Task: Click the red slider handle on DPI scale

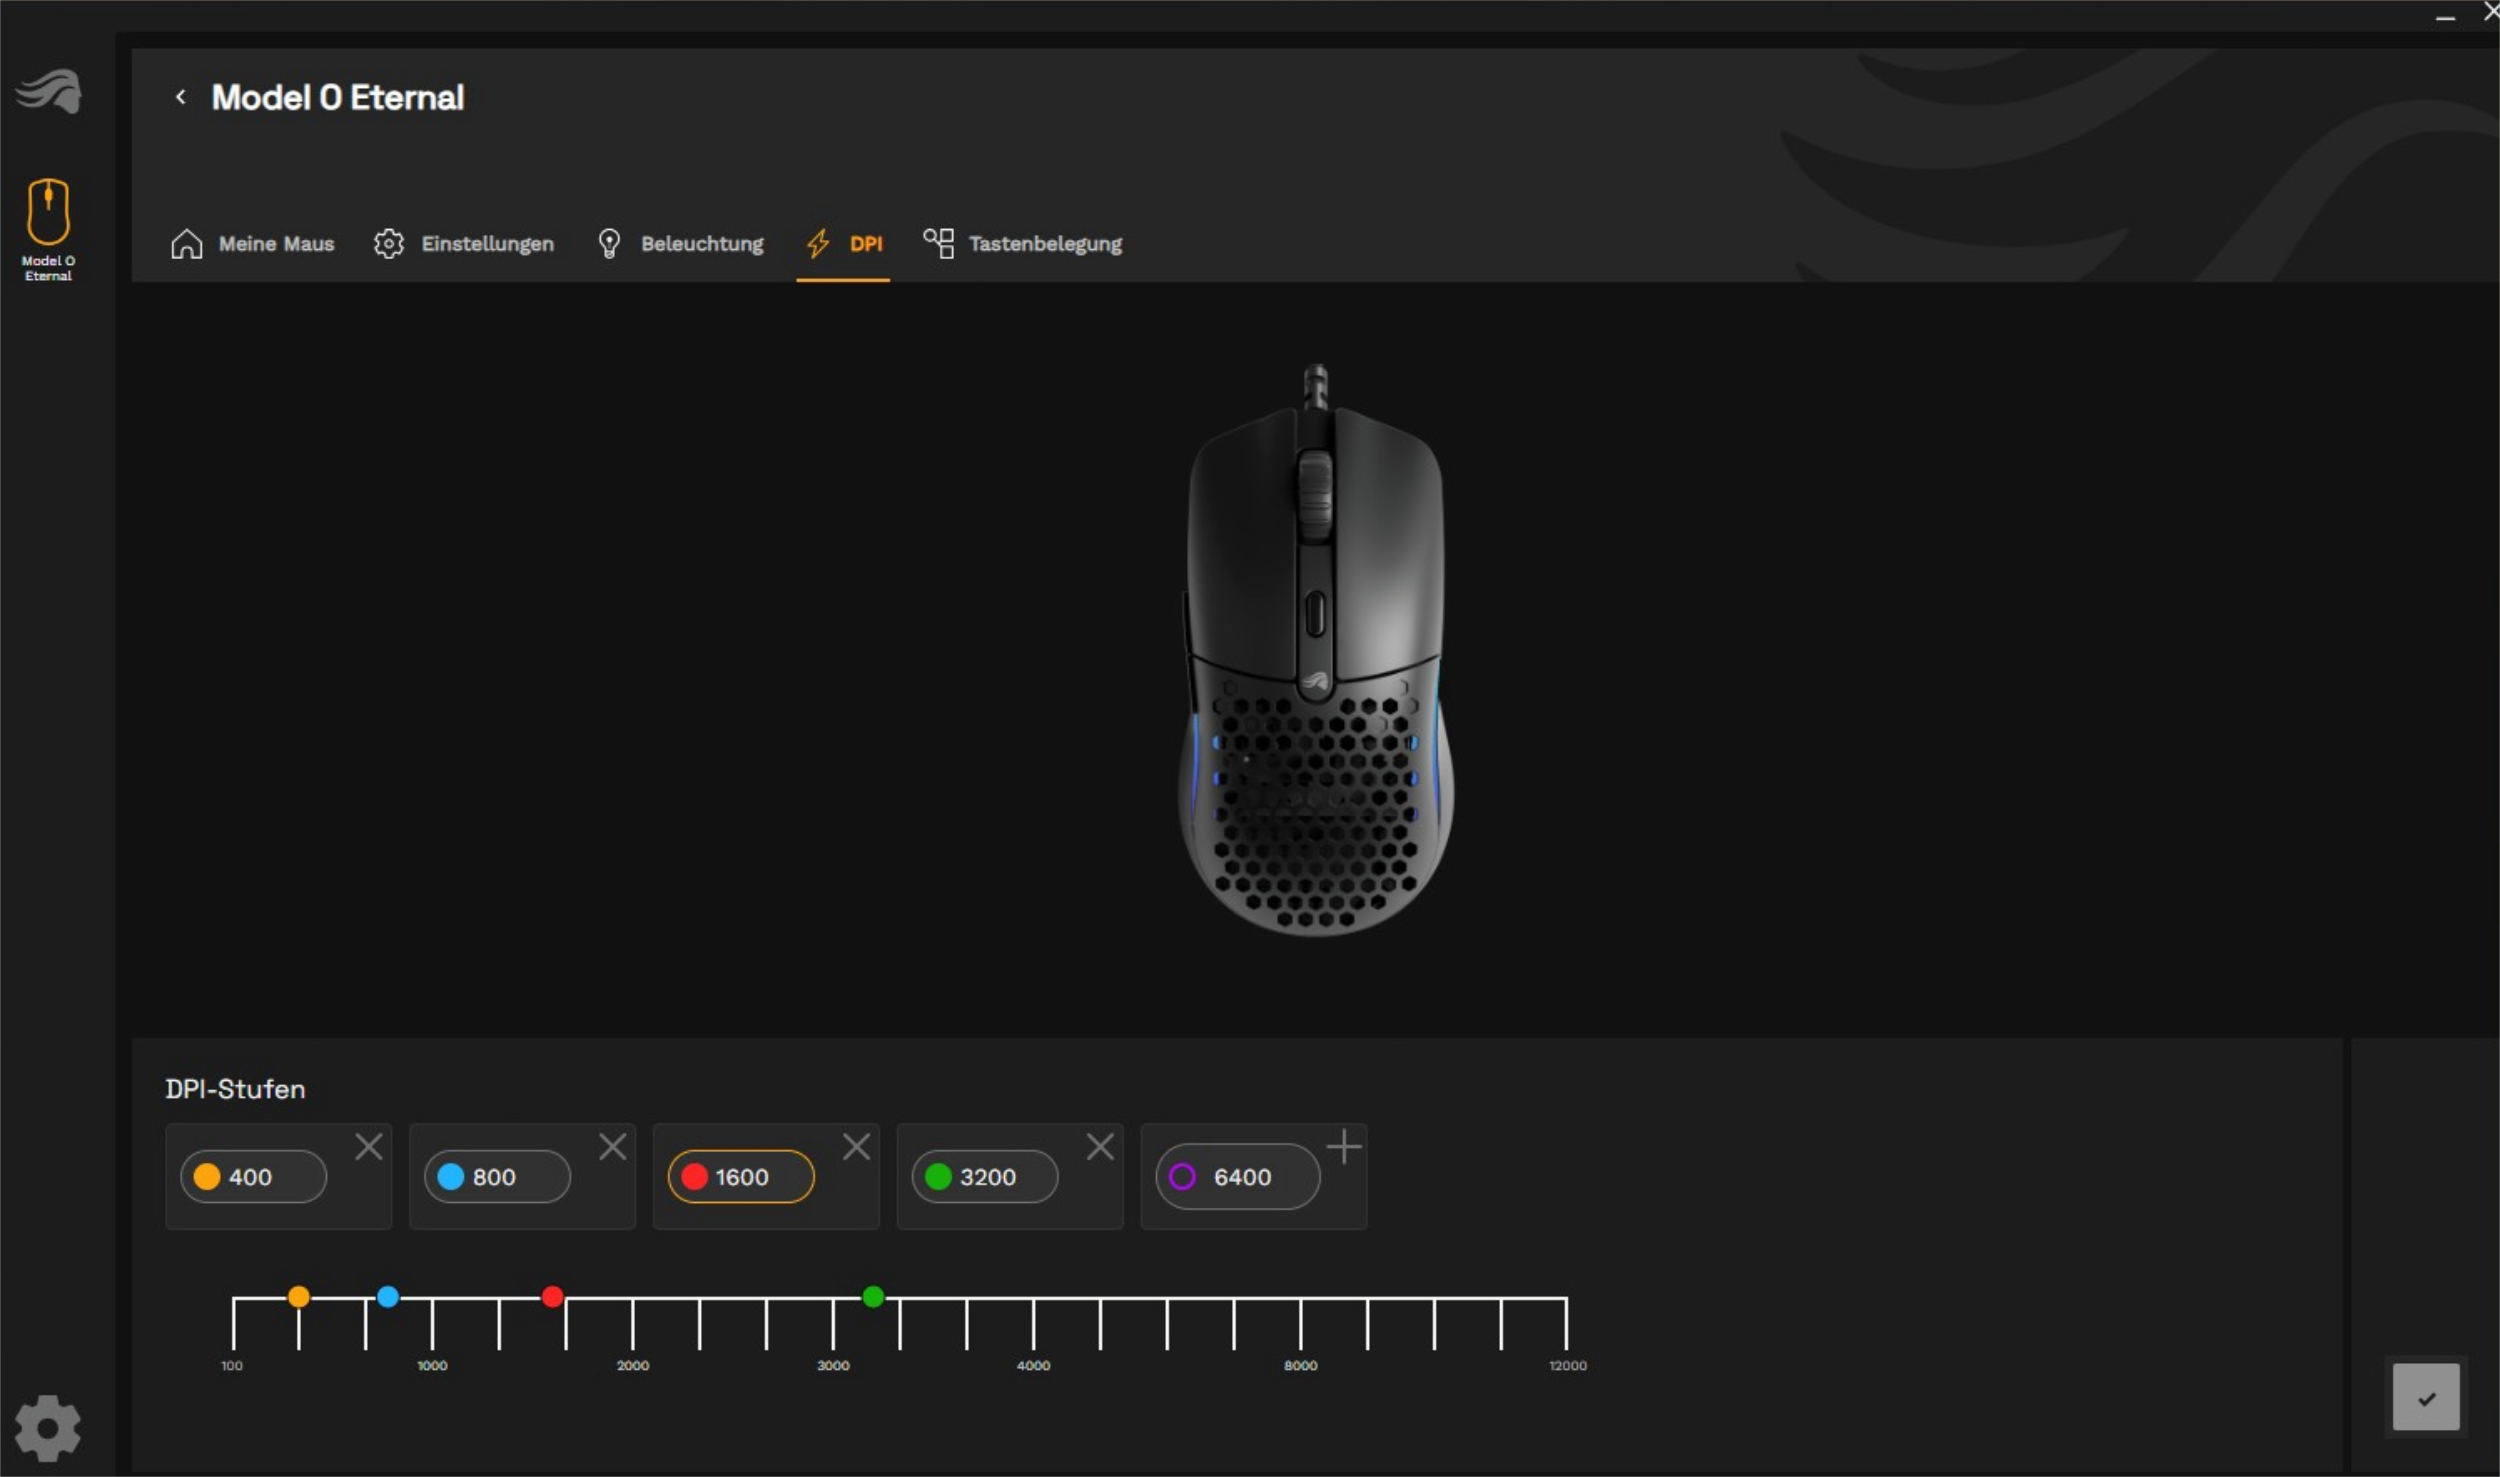Action: tap(552, 1297)
